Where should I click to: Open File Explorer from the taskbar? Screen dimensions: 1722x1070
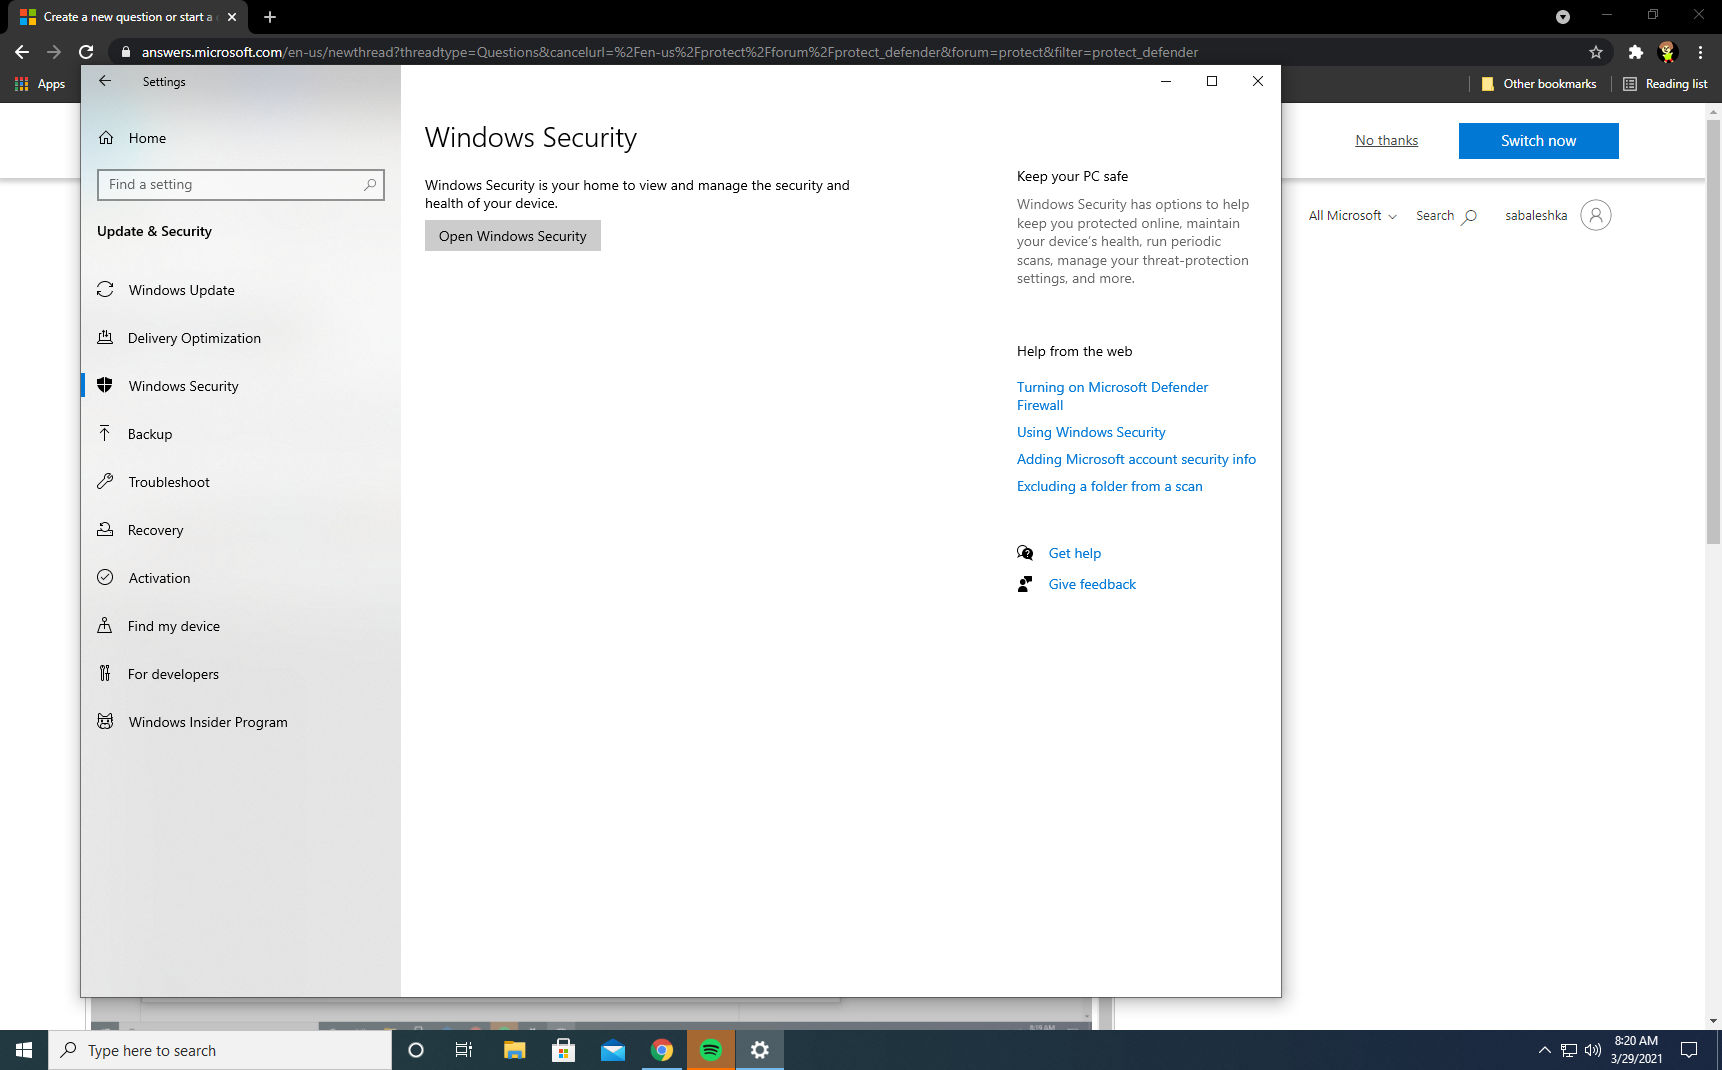click(x=514, y=1050)
